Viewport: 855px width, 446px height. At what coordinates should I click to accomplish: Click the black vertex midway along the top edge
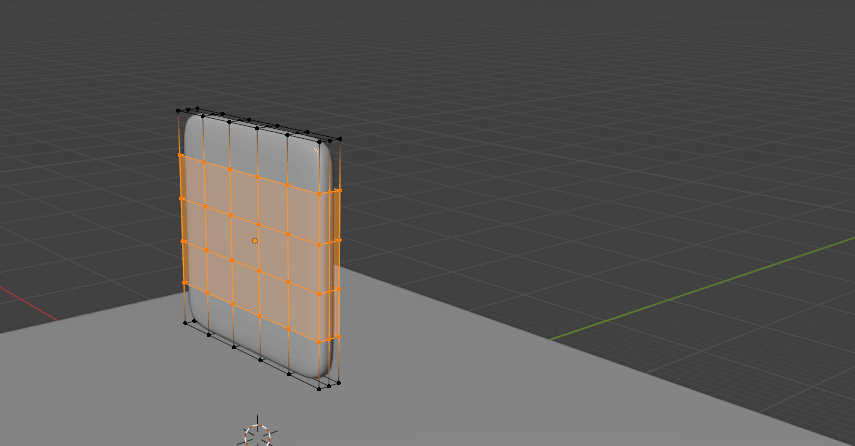[257, 127]
